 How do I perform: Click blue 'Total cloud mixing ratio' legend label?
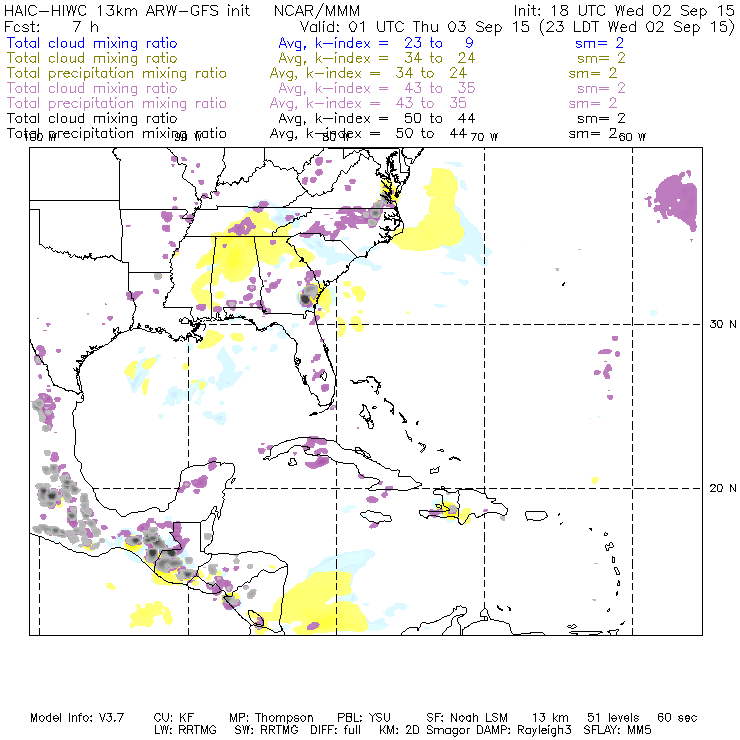92,43
